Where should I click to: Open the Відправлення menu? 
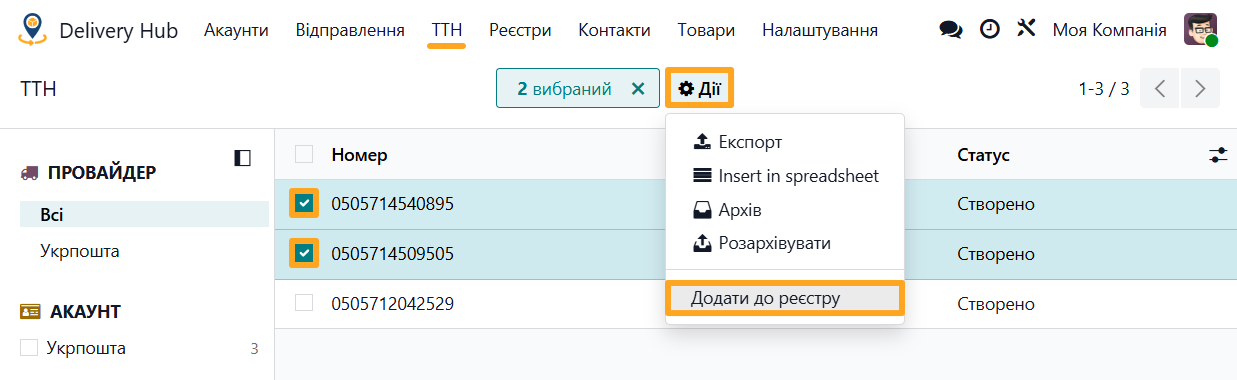350,30
